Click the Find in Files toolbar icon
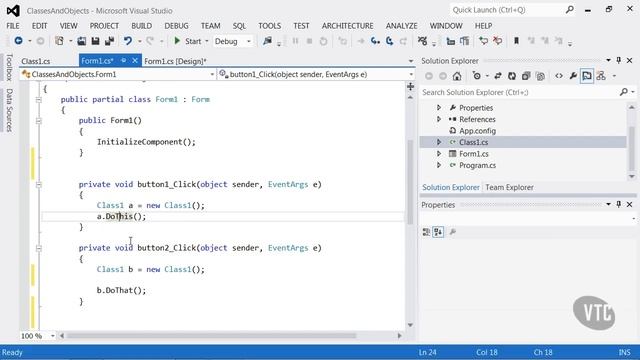This screenshot has height=360, width=640. point(267,41)
